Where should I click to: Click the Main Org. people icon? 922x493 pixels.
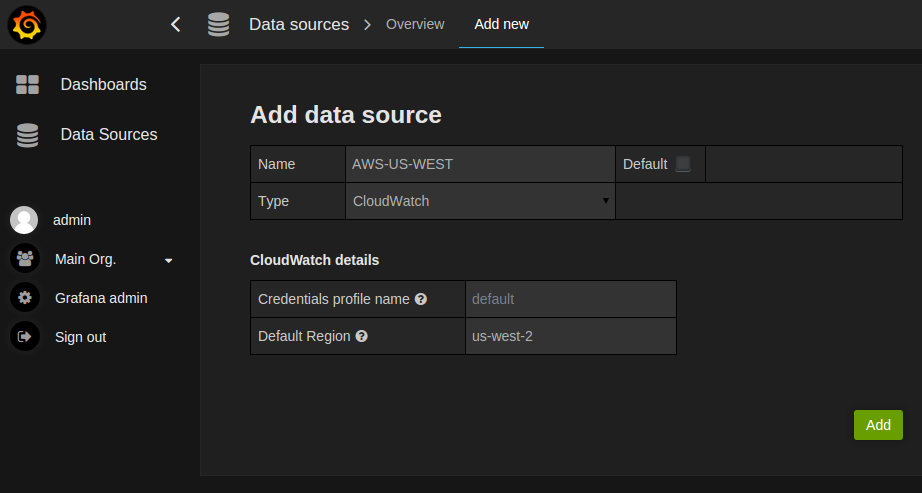point(24,259)
